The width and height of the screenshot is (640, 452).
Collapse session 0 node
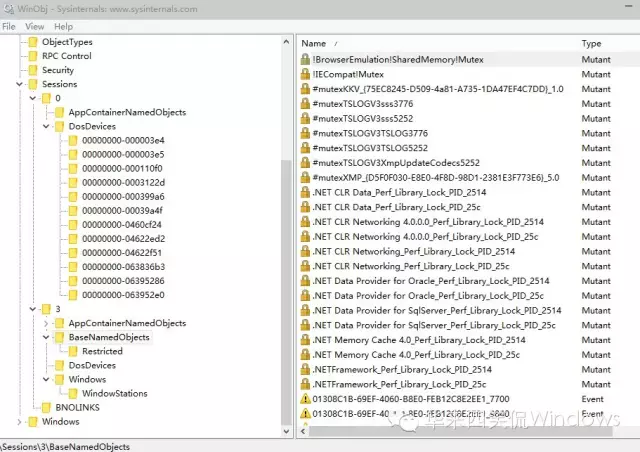(33, 98)
